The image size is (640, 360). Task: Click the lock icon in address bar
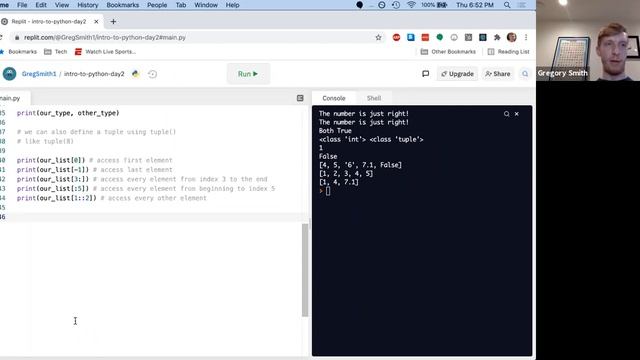point(17,38)
